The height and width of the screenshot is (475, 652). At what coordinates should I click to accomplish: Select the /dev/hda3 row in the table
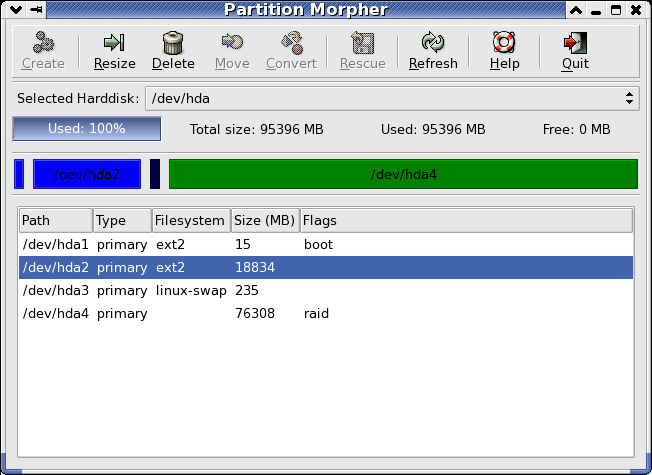pos(326,290)
